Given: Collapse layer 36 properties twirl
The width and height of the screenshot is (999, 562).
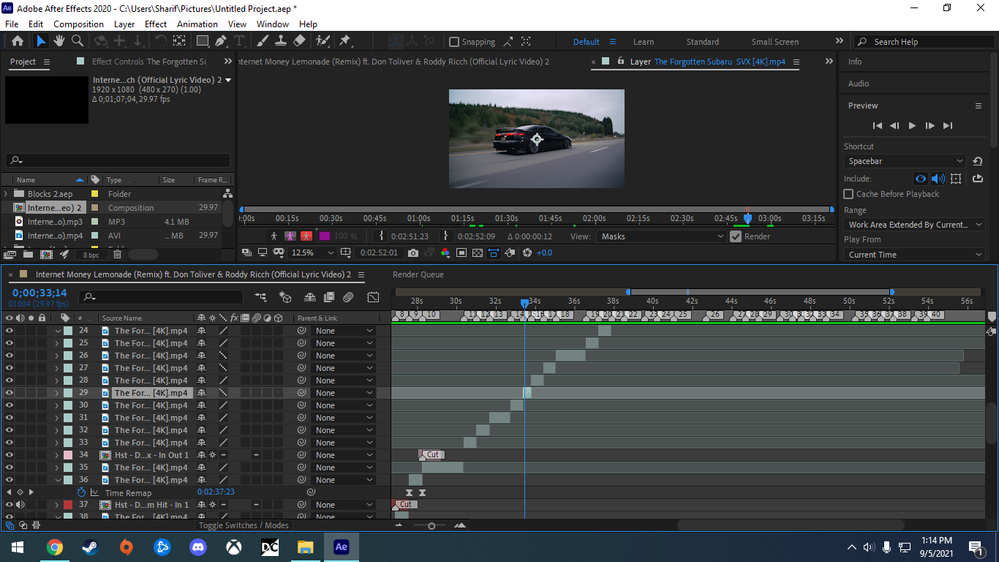Looking at the screenshot, I should 57,480.
